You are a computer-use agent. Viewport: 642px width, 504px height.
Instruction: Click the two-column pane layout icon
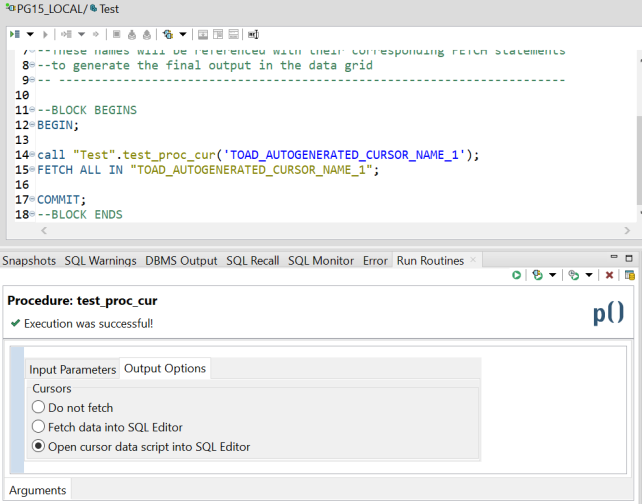pos(218,34)
